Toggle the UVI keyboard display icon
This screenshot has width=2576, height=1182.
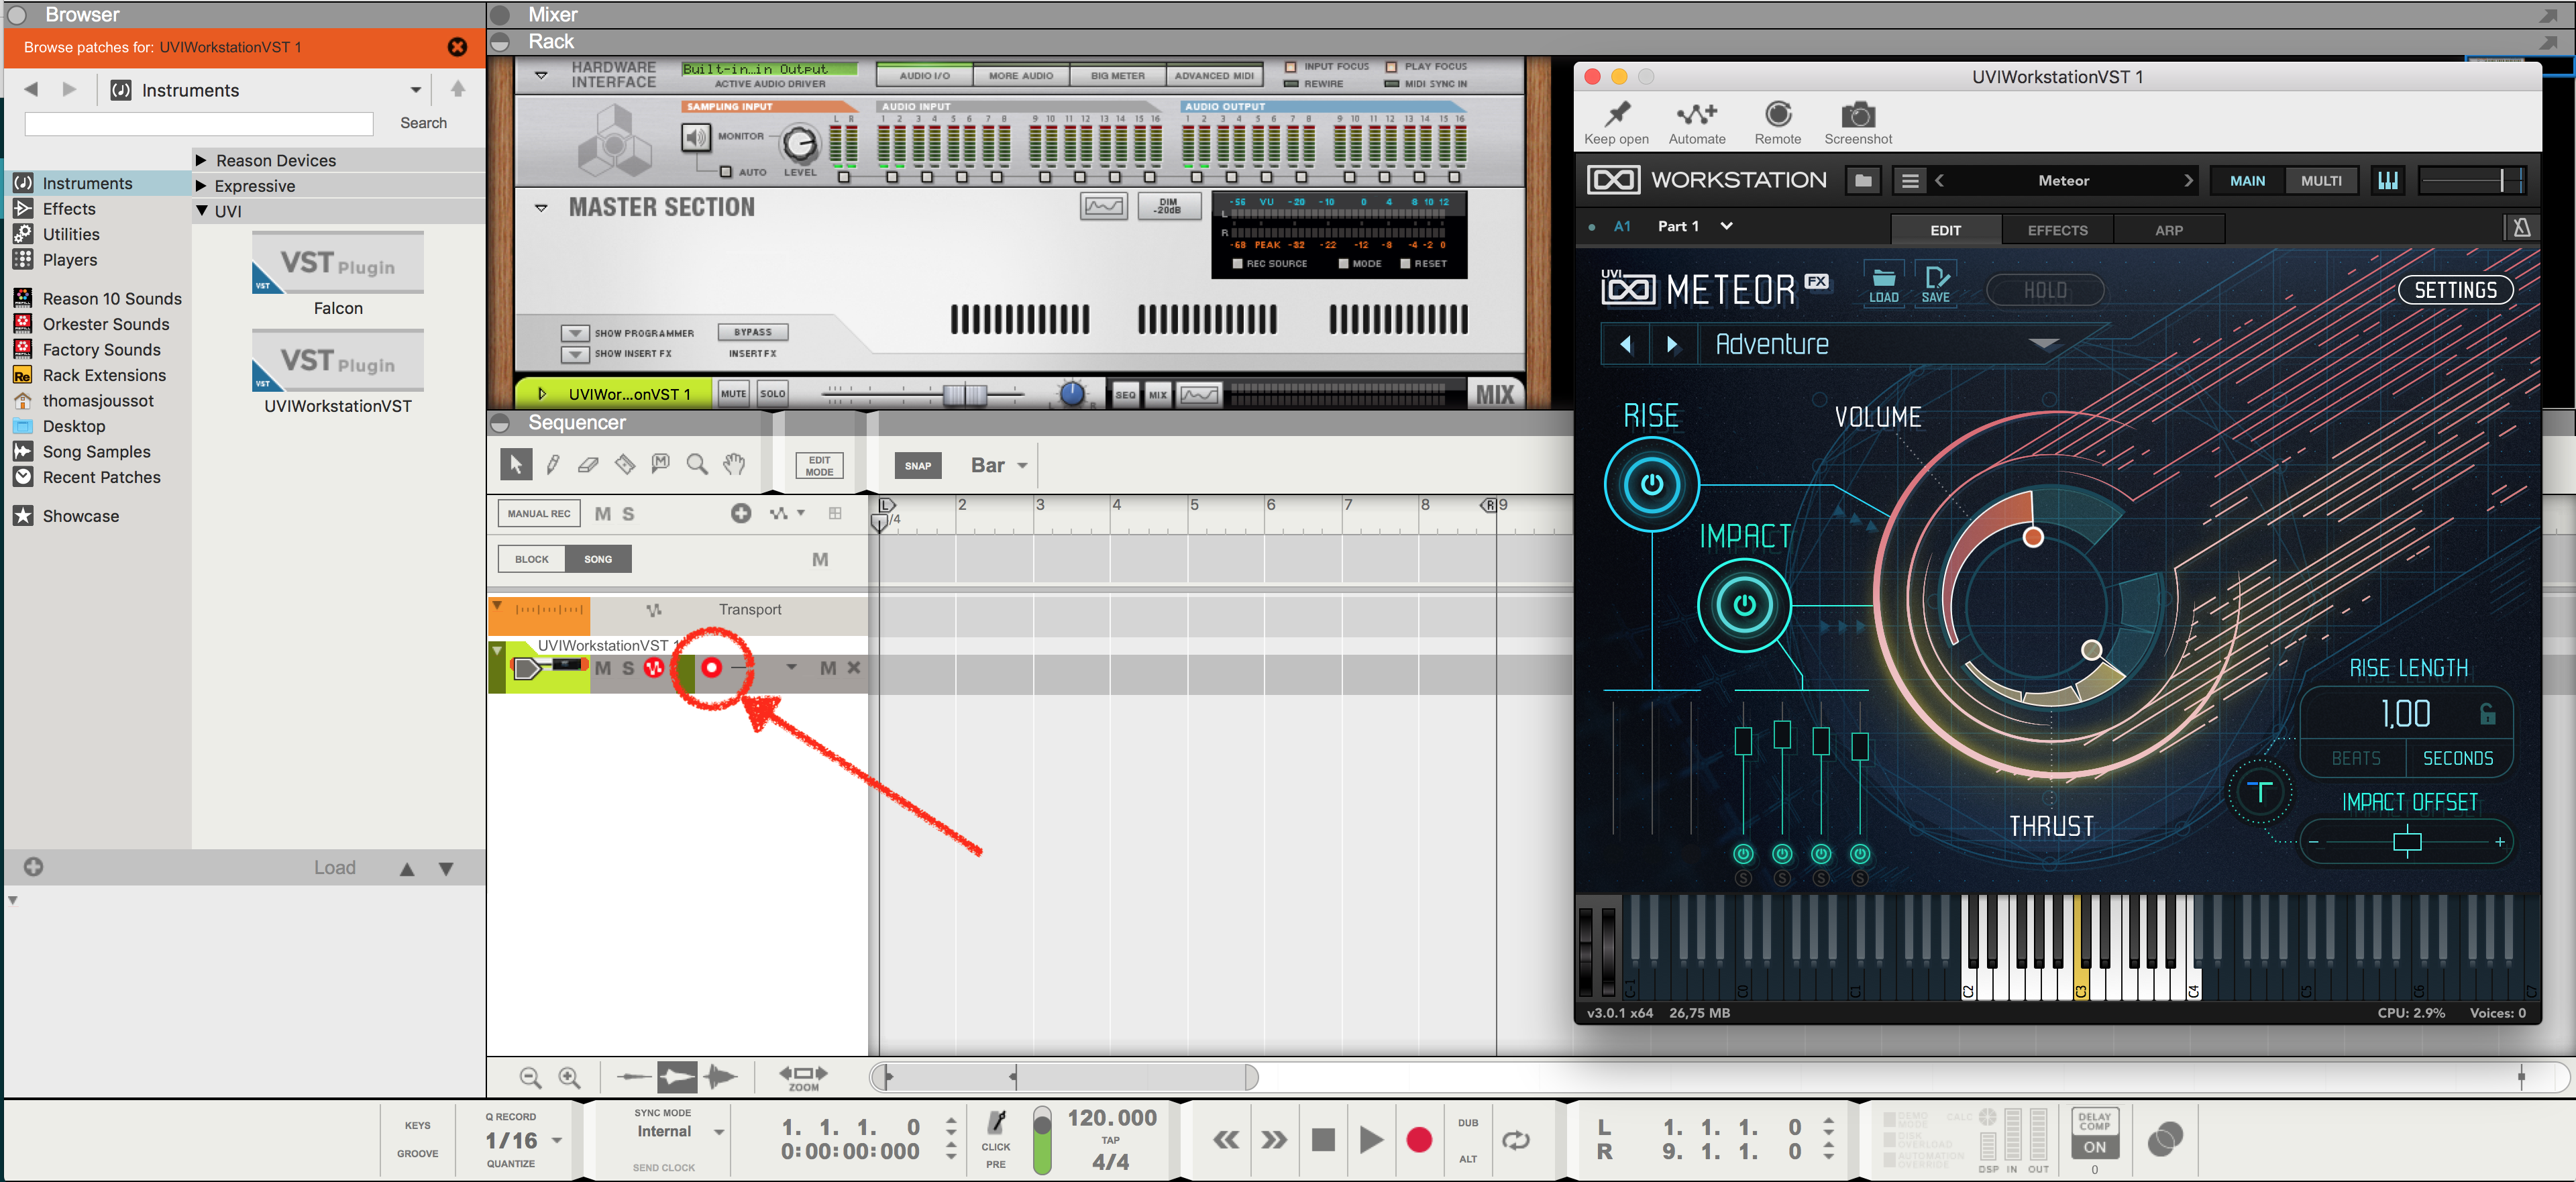coord(2388,181)
